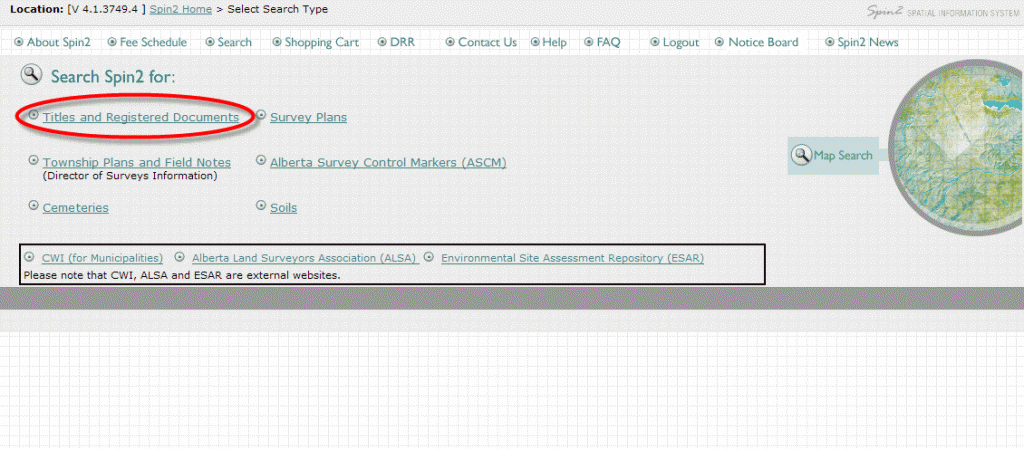This screenshot has height=449, width=1024.
Task: Open the Survey Plans search
Action: pos(308,117)
